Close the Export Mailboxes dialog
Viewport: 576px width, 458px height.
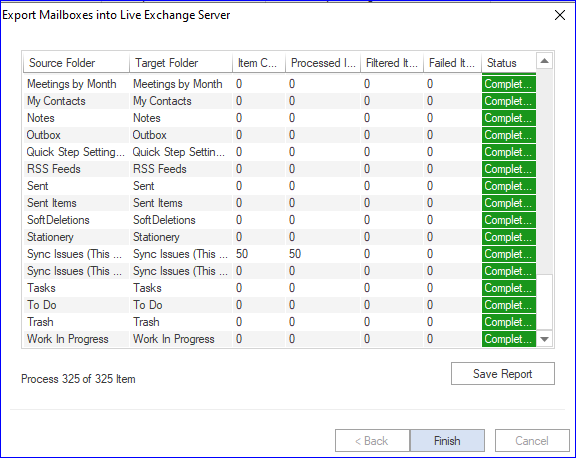pyautogui.click(x=560, y=15)
